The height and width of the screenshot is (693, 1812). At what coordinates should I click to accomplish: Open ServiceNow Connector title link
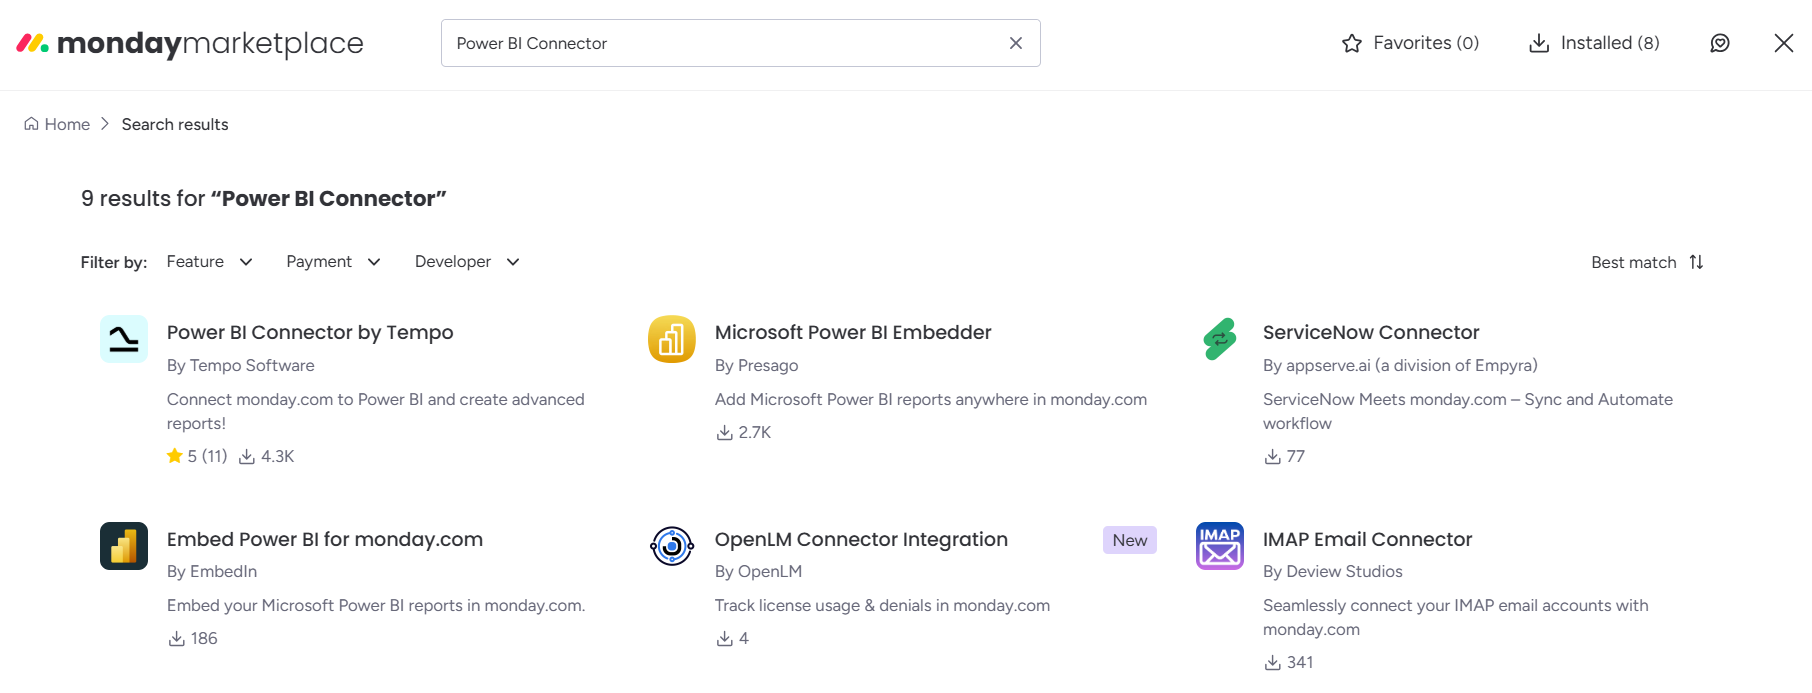tap(1371, 332)
